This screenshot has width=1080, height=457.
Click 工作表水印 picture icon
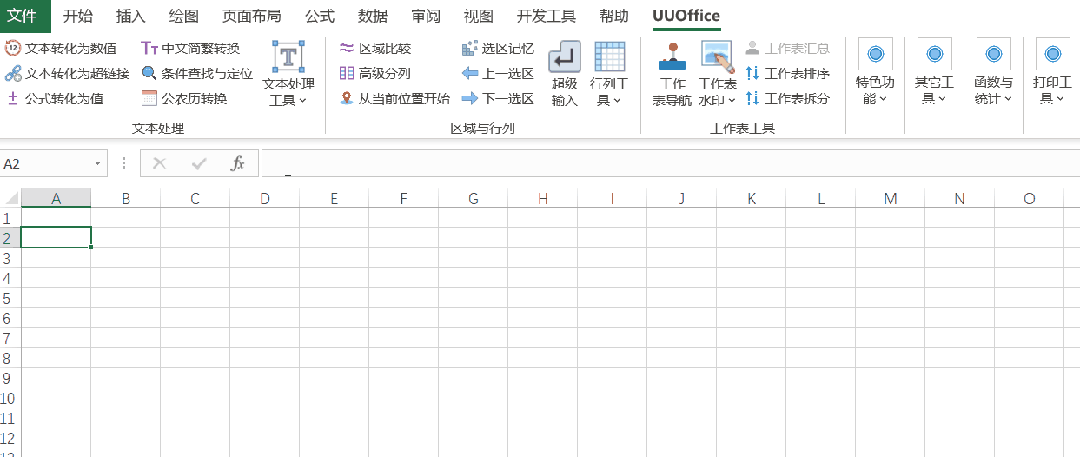pyautogui.click(x=718, y=57)
